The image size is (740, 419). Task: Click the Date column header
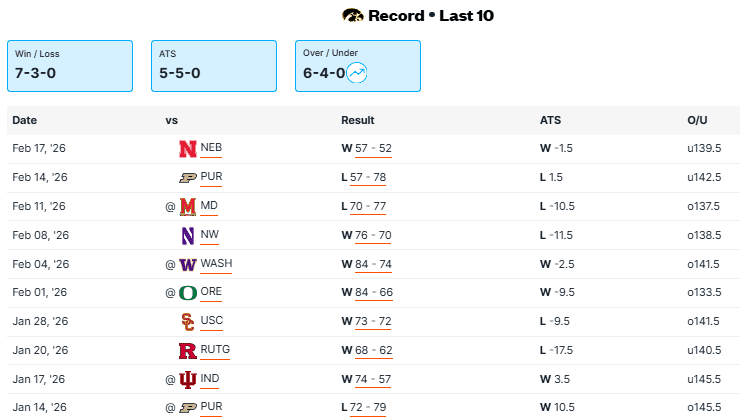coord(25,120)
